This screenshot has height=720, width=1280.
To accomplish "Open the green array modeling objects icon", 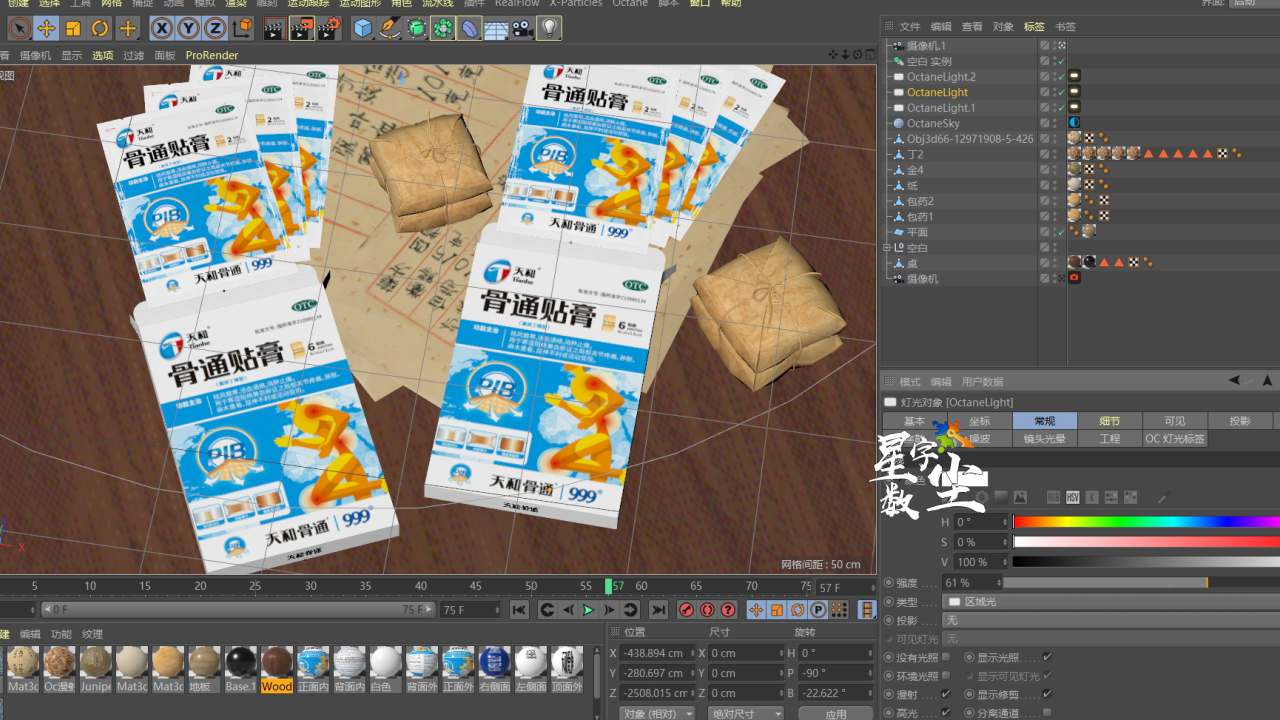I will pyautogui.click(x=443, y=28).
